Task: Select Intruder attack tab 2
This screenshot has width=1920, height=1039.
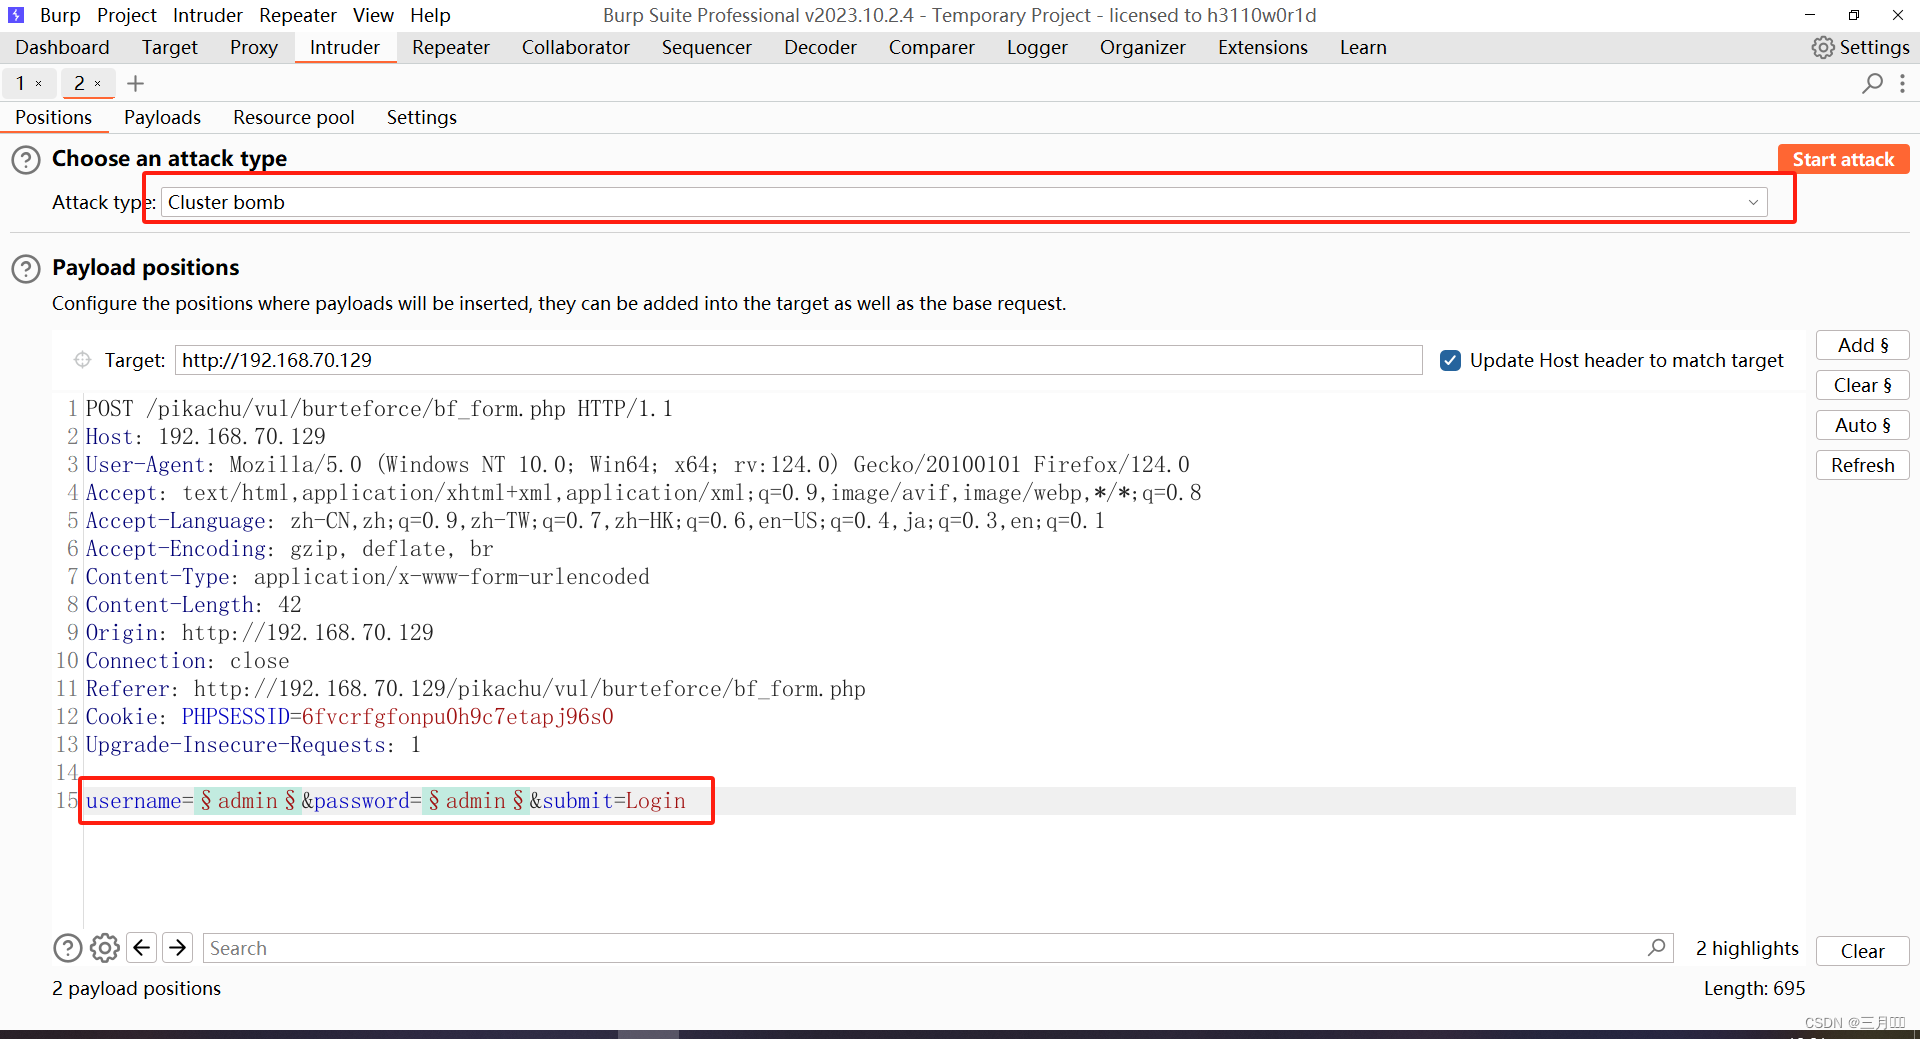Action: click(x=79, y=84)
